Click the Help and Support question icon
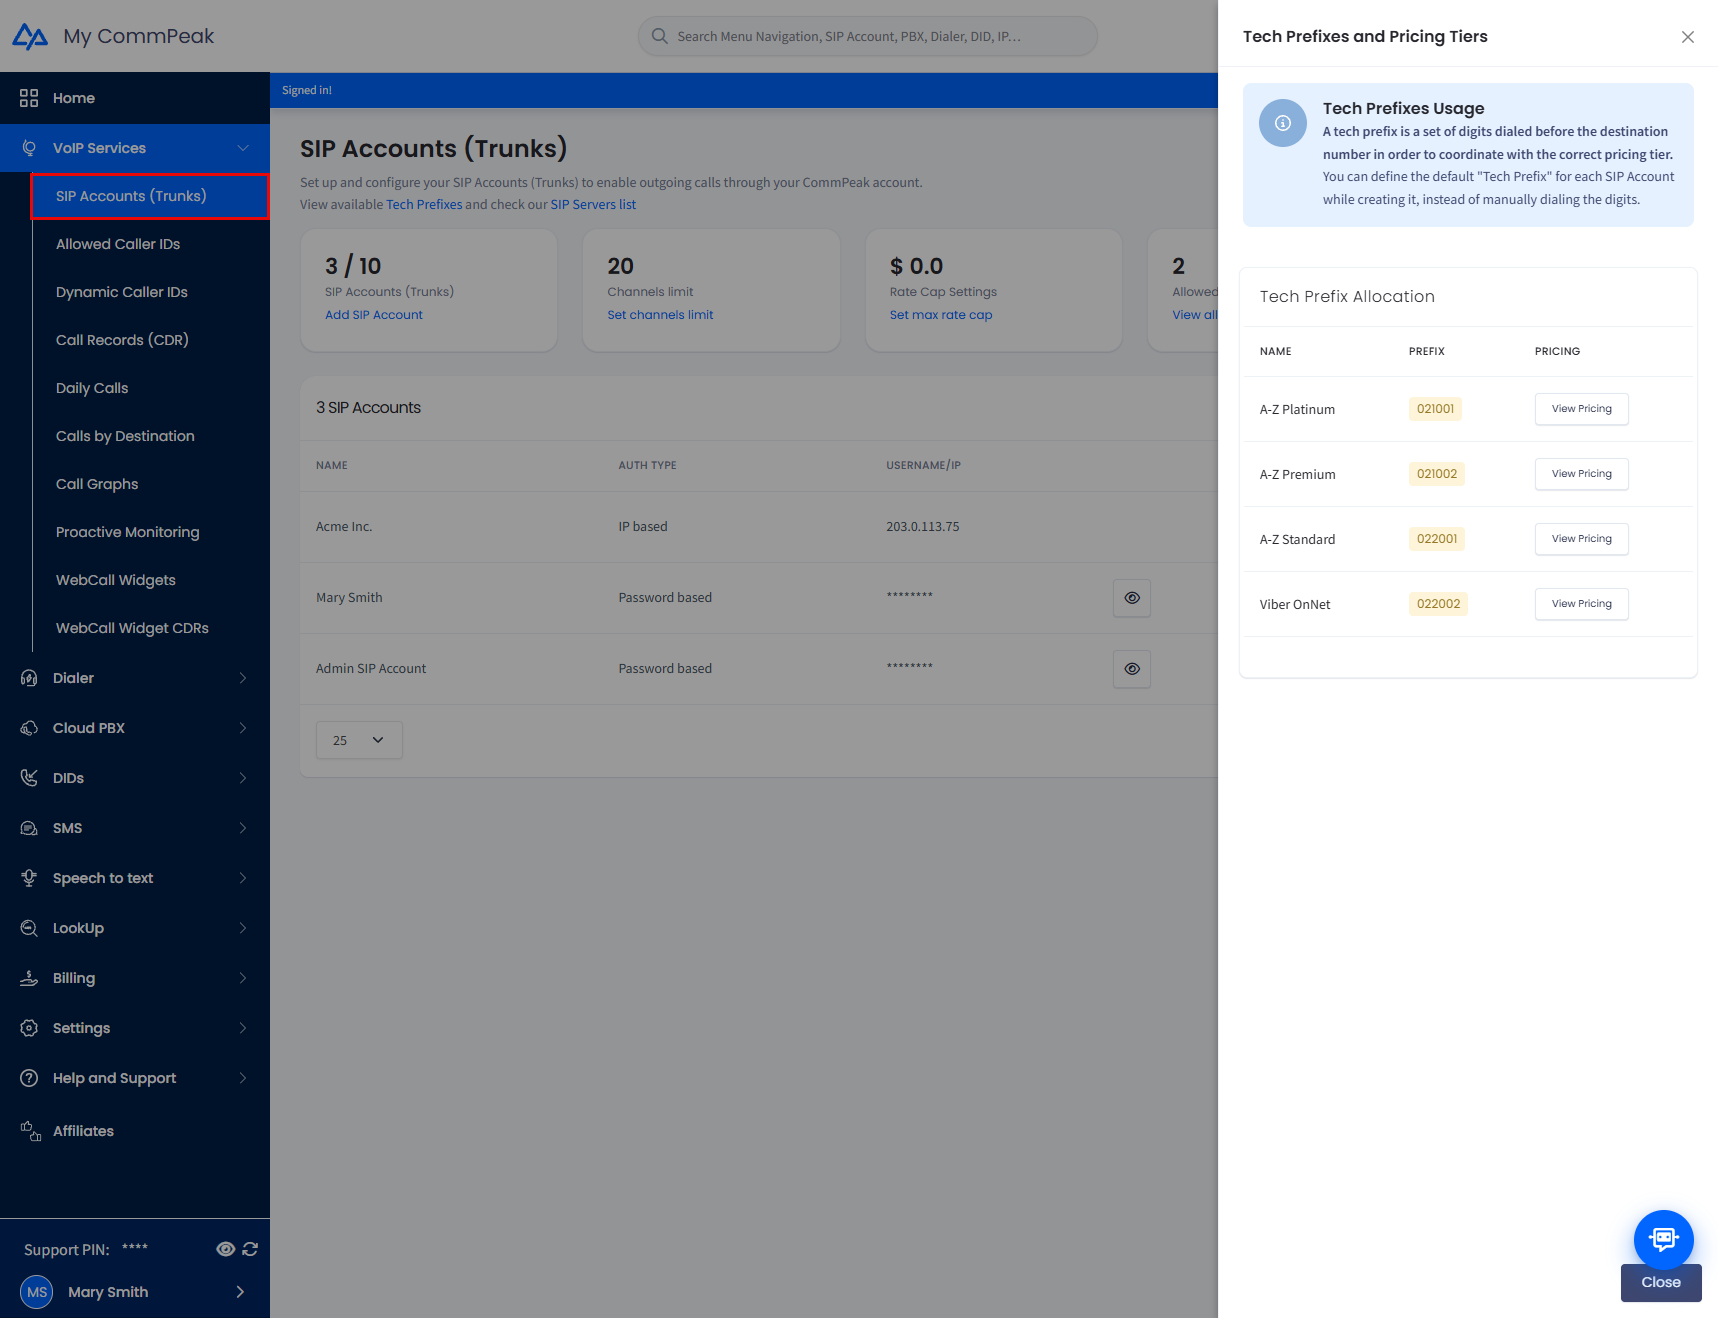The height and width of the screenshot is (1318, 1718). (29, 1078)
